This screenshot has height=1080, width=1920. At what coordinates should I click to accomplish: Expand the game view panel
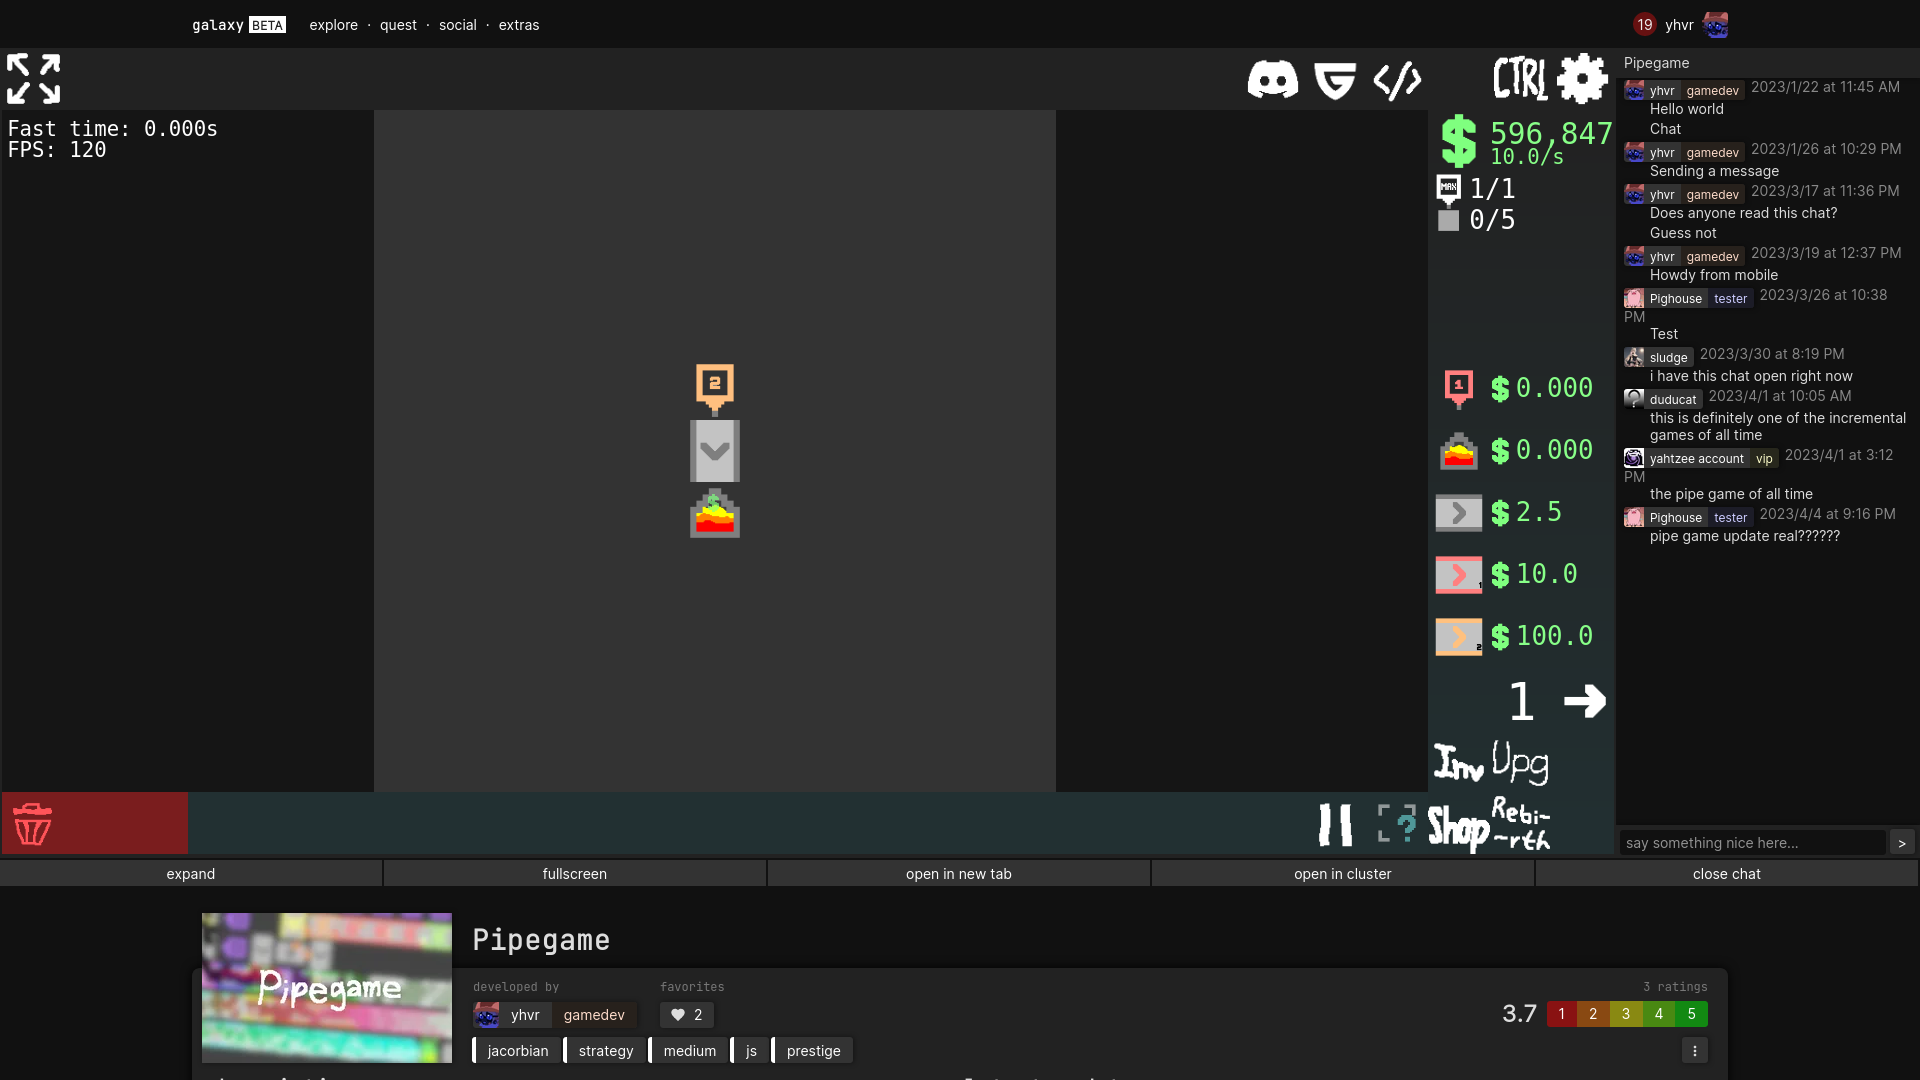pyautogui.click(x=191, y=873)
